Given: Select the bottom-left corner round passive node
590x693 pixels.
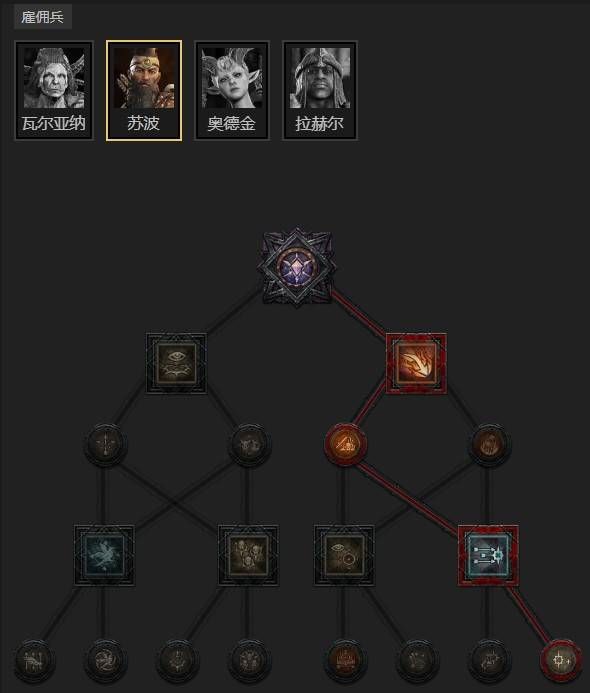Looking at the screenshot, I should [34, 660].
